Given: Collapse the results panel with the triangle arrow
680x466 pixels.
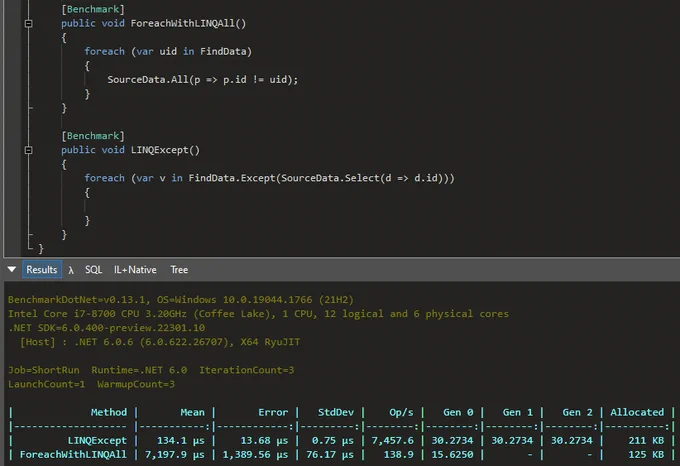Looking at the screenshot, I should [12, 269].
